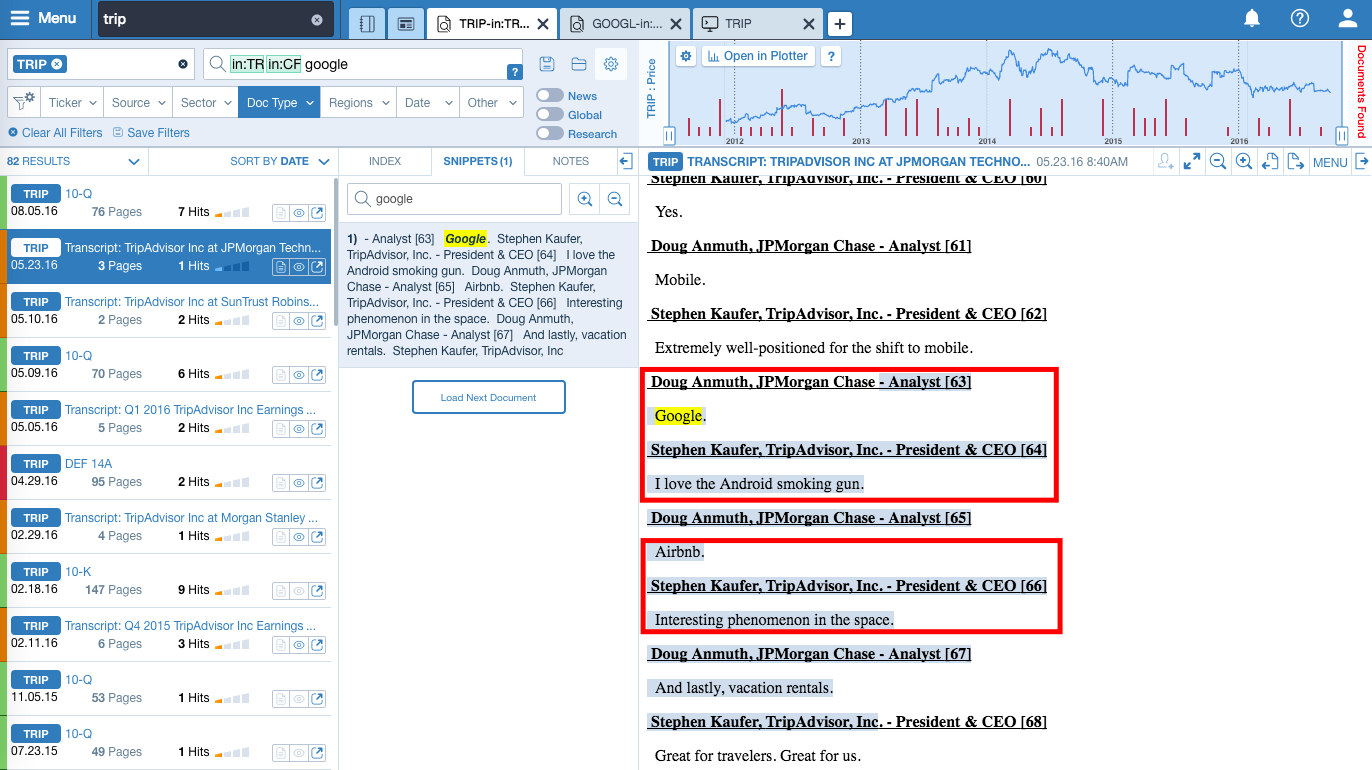Preview the 05.09.16 10-Q with the eye icon
This screenshot has height=770, width=1372.
tap(299, 374)
